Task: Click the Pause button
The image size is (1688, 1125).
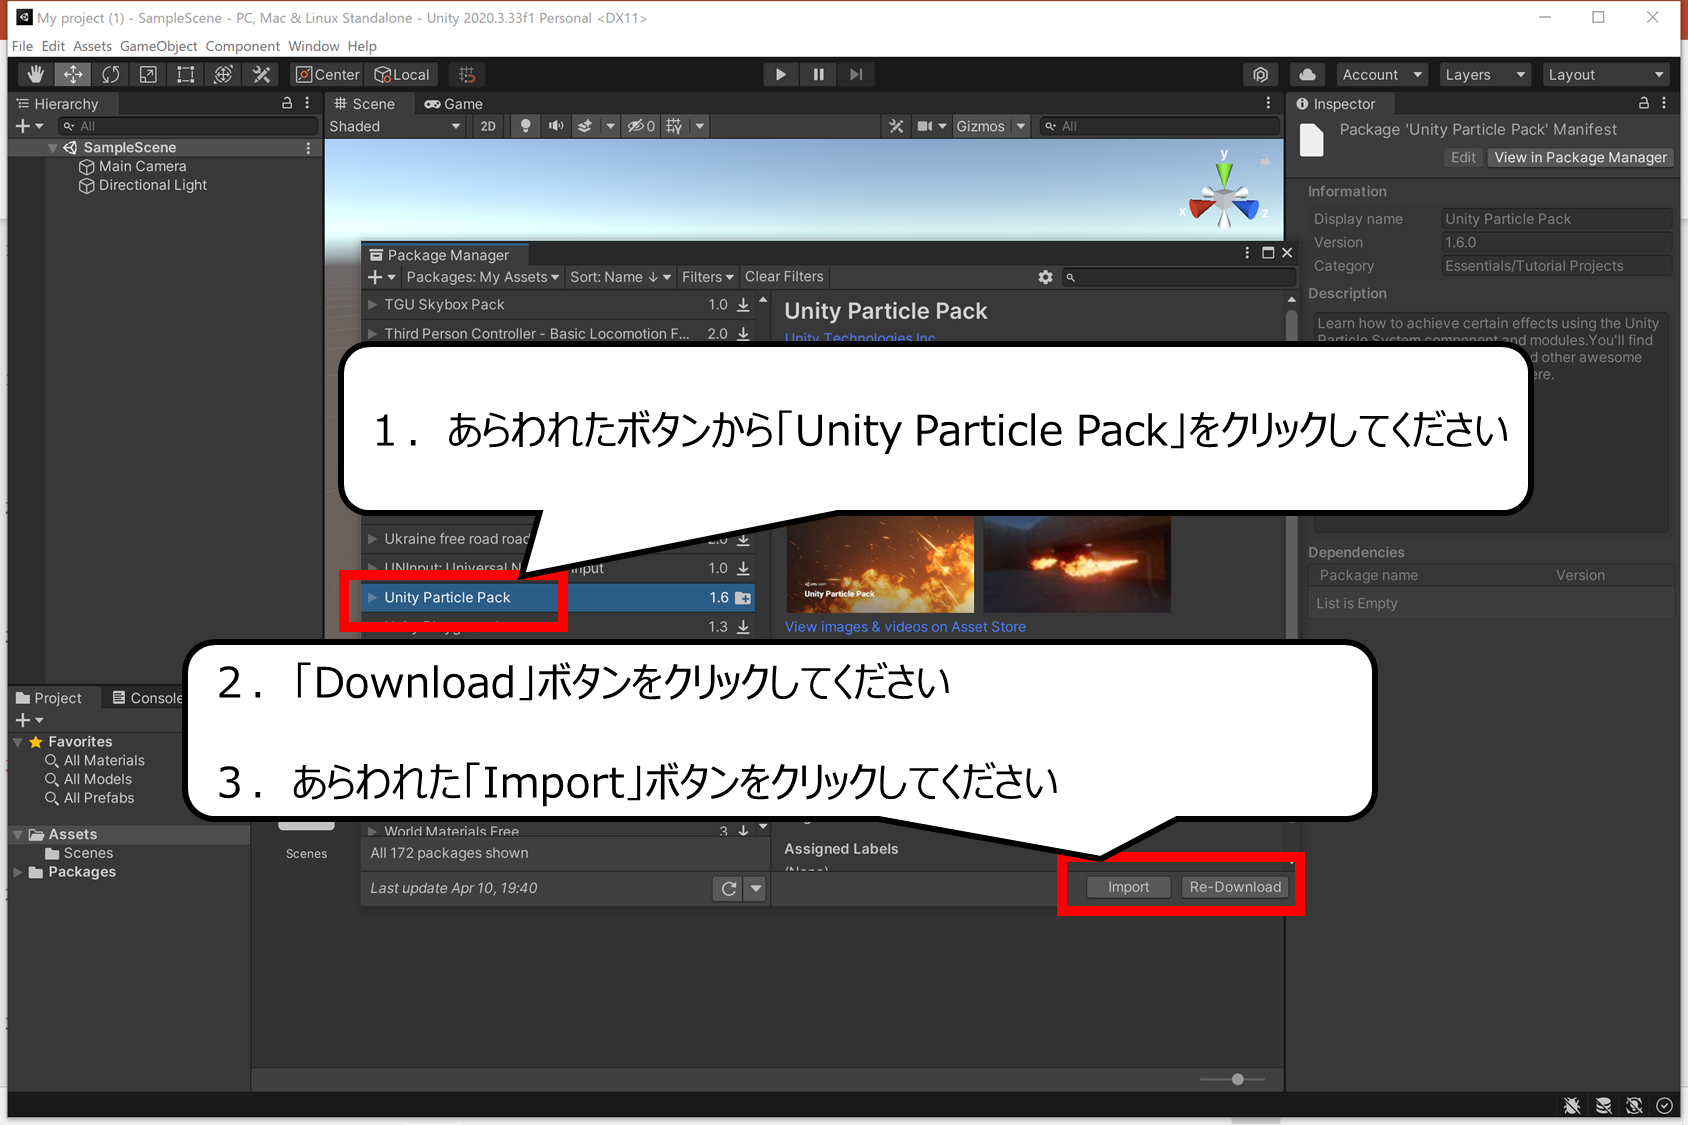Action: (x=818, y=75)
